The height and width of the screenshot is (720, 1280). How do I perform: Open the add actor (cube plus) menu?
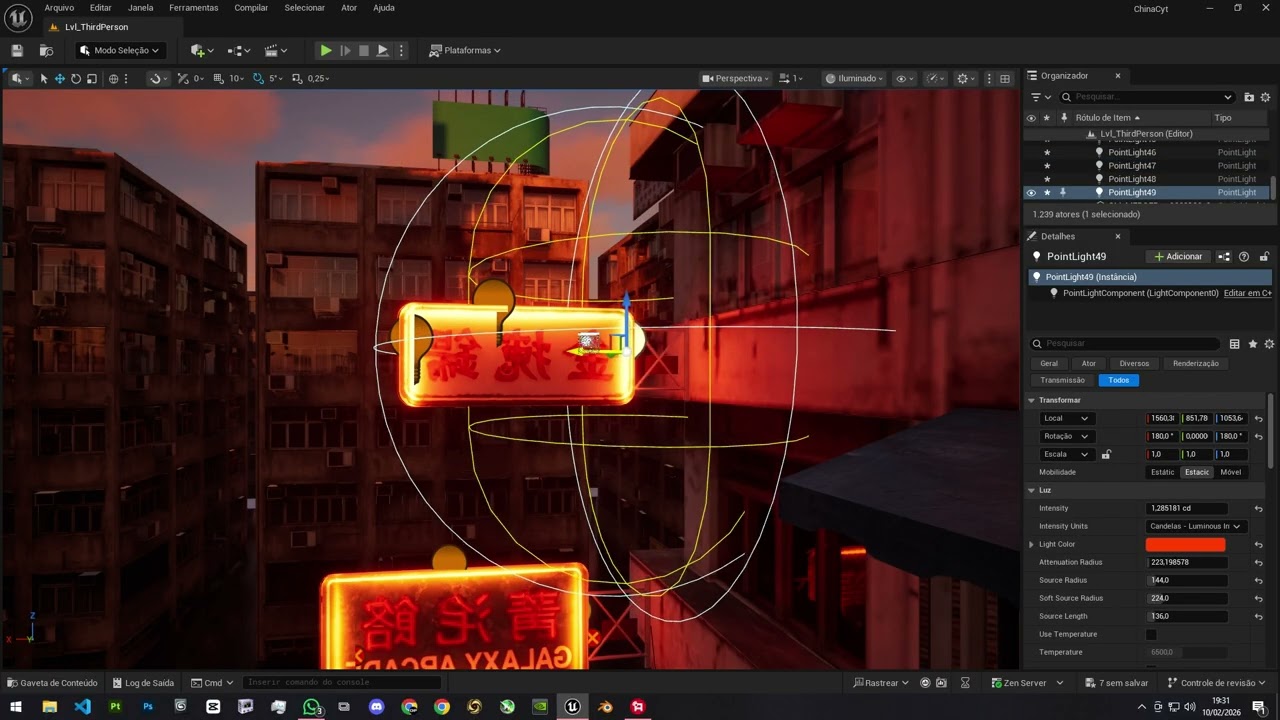(202, 50)
